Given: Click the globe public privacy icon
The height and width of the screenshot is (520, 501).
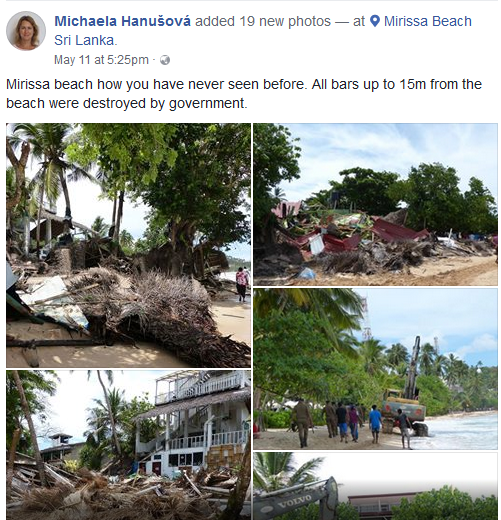Looking at the screenshot, I should coord(165,60).
